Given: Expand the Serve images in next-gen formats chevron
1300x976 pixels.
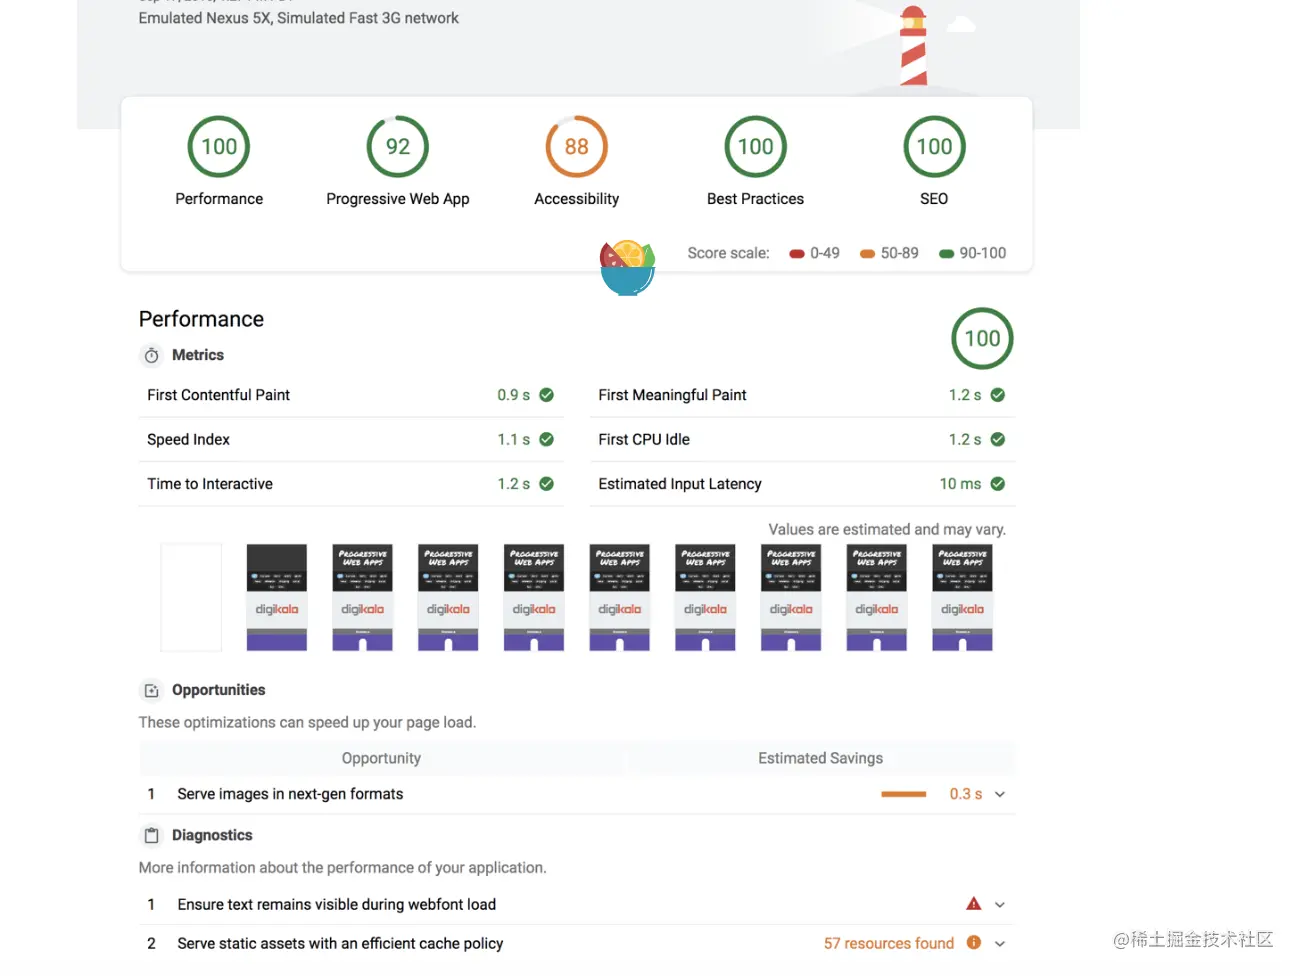Looking at the screenshot, I should pyautogui.click(x=1000, y=794).
